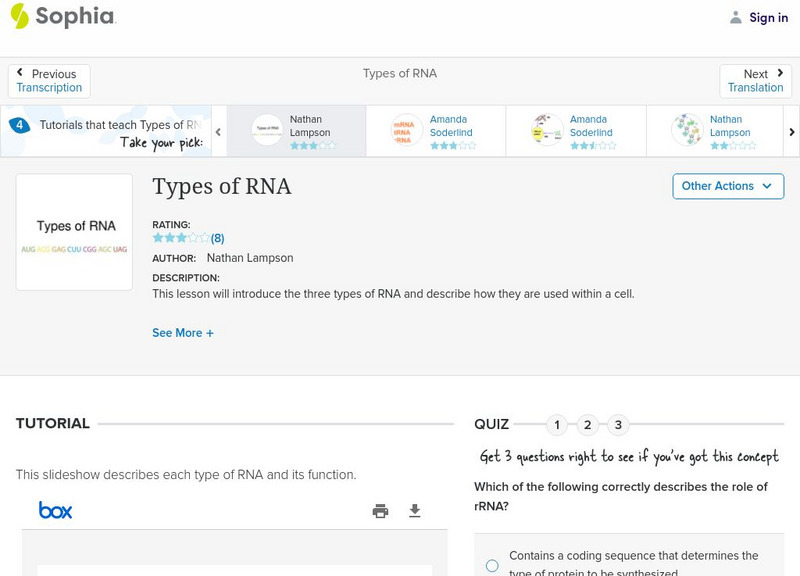Click the blue 4 tutorials badge
The image size is (800, 576).
click(x=20, y=123)
